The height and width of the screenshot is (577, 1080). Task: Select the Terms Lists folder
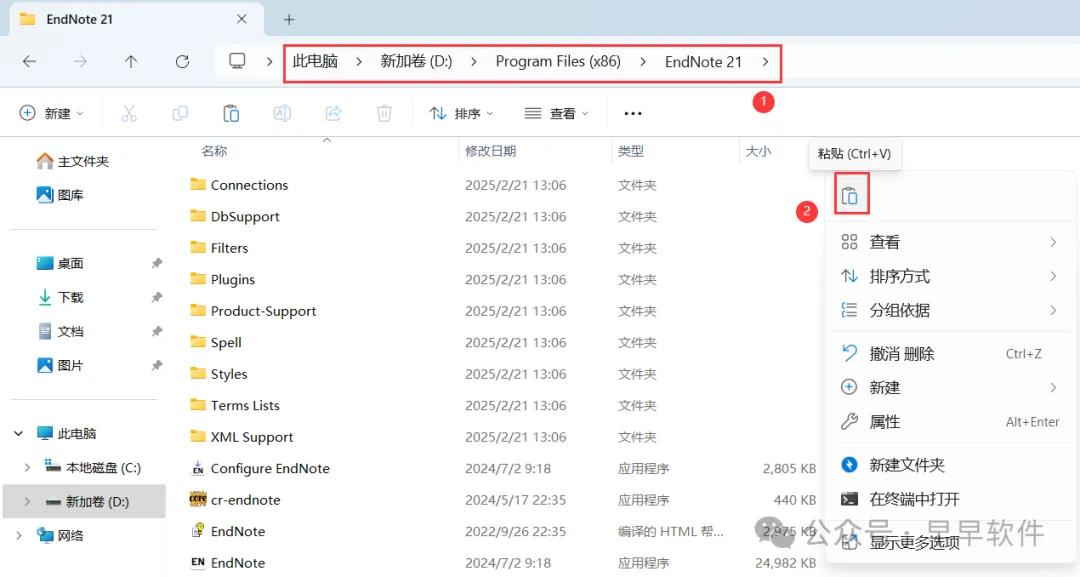(x=245, y=406)
